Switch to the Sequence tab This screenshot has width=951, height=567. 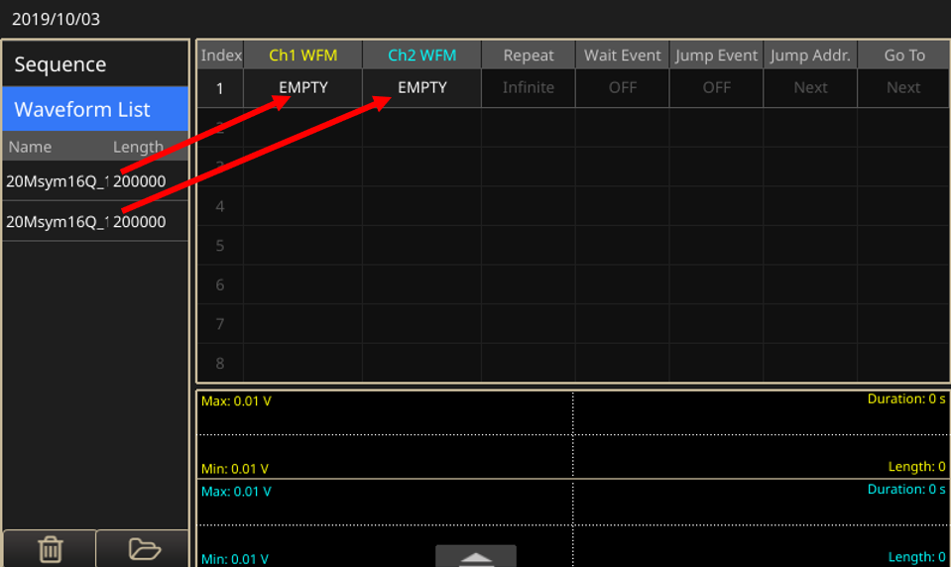tap(95, 64)
